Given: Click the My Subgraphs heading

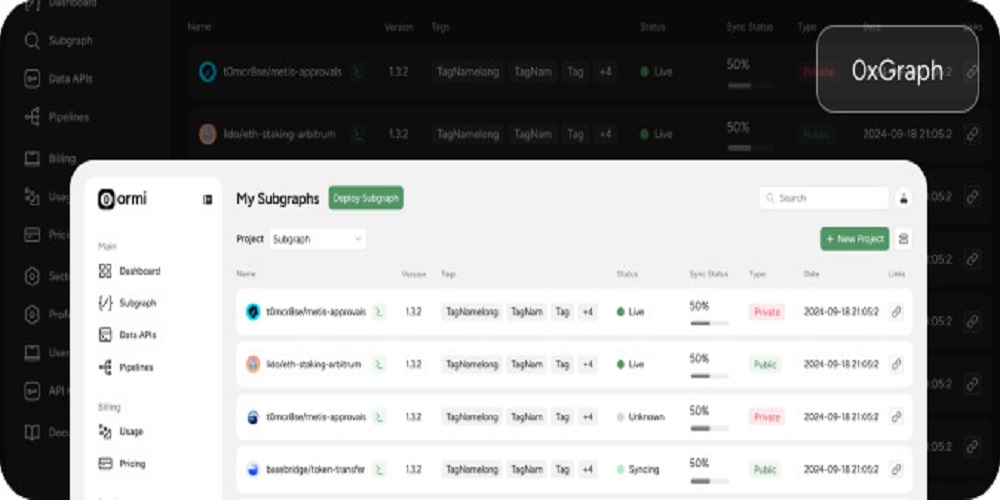Looking at the screenshot, I should pos(277,199).
